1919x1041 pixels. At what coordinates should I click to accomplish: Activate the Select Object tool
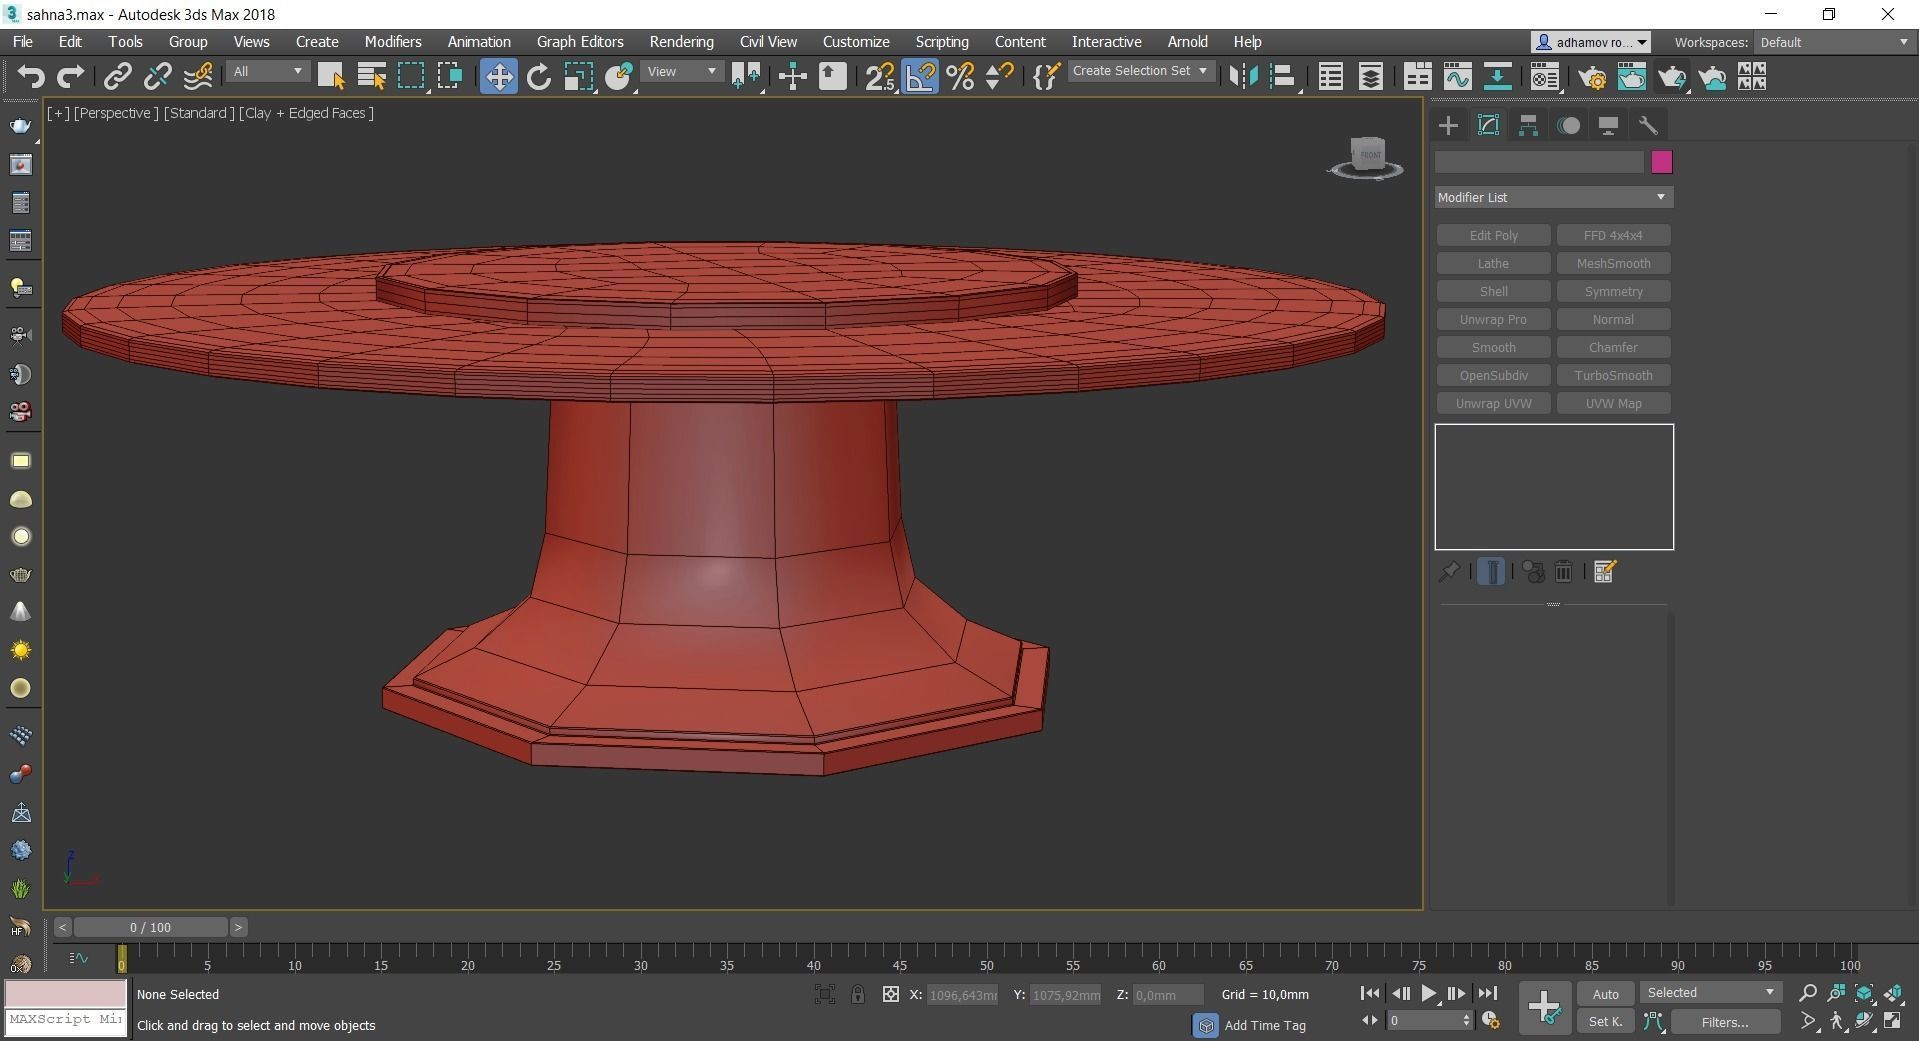click(331, 77)
